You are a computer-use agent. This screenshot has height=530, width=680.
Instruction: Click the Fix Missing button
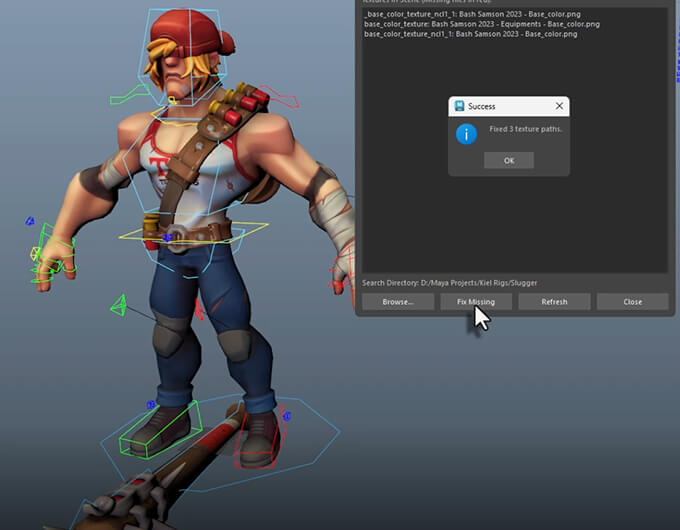[x=476, y=301]
